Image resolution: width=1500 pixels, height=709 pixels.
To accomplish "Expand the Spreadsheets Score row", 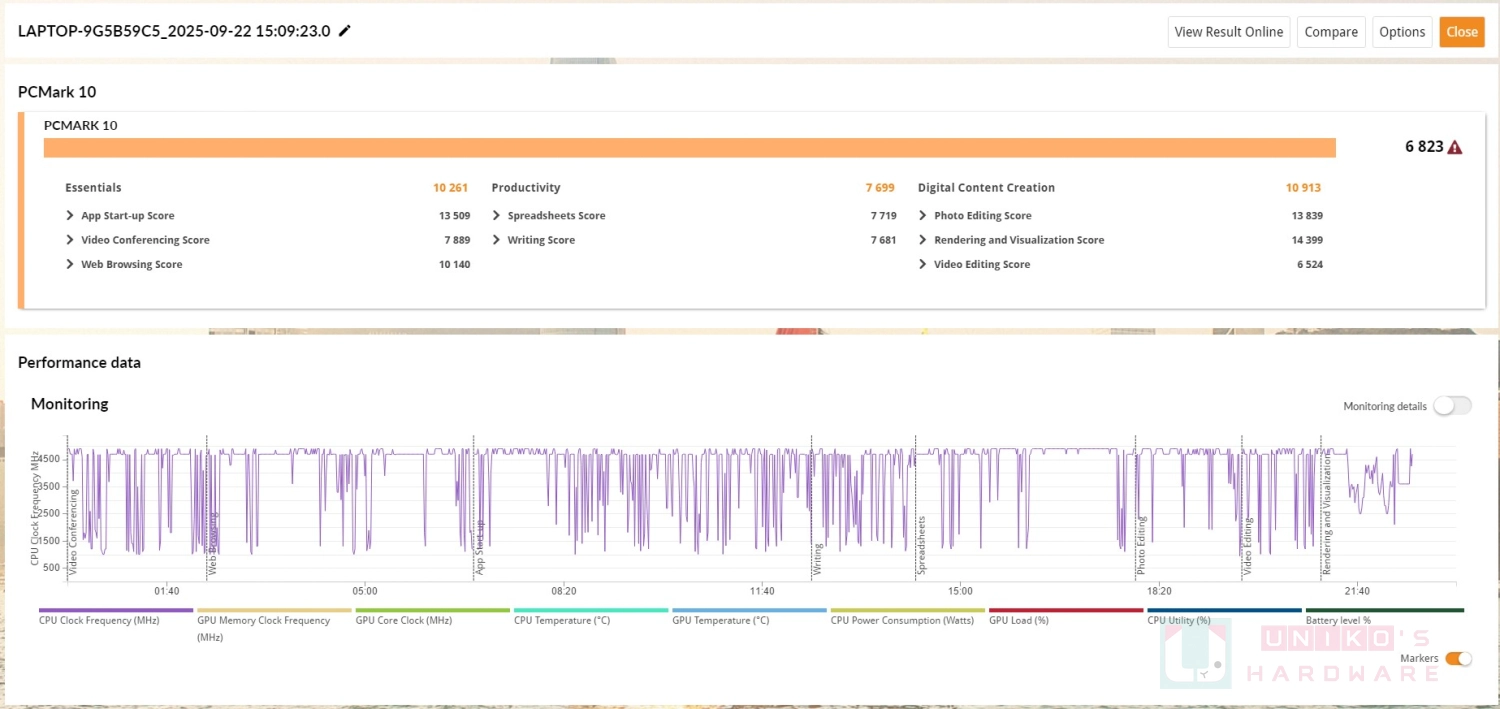I will [497, 216].
